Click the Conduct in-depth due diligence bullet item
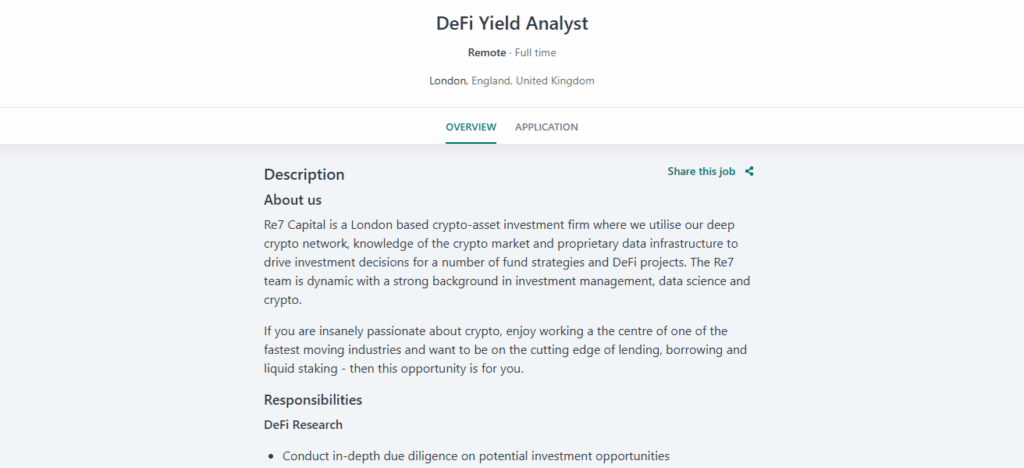This screenshot has height=468, width=1024. 475,456
